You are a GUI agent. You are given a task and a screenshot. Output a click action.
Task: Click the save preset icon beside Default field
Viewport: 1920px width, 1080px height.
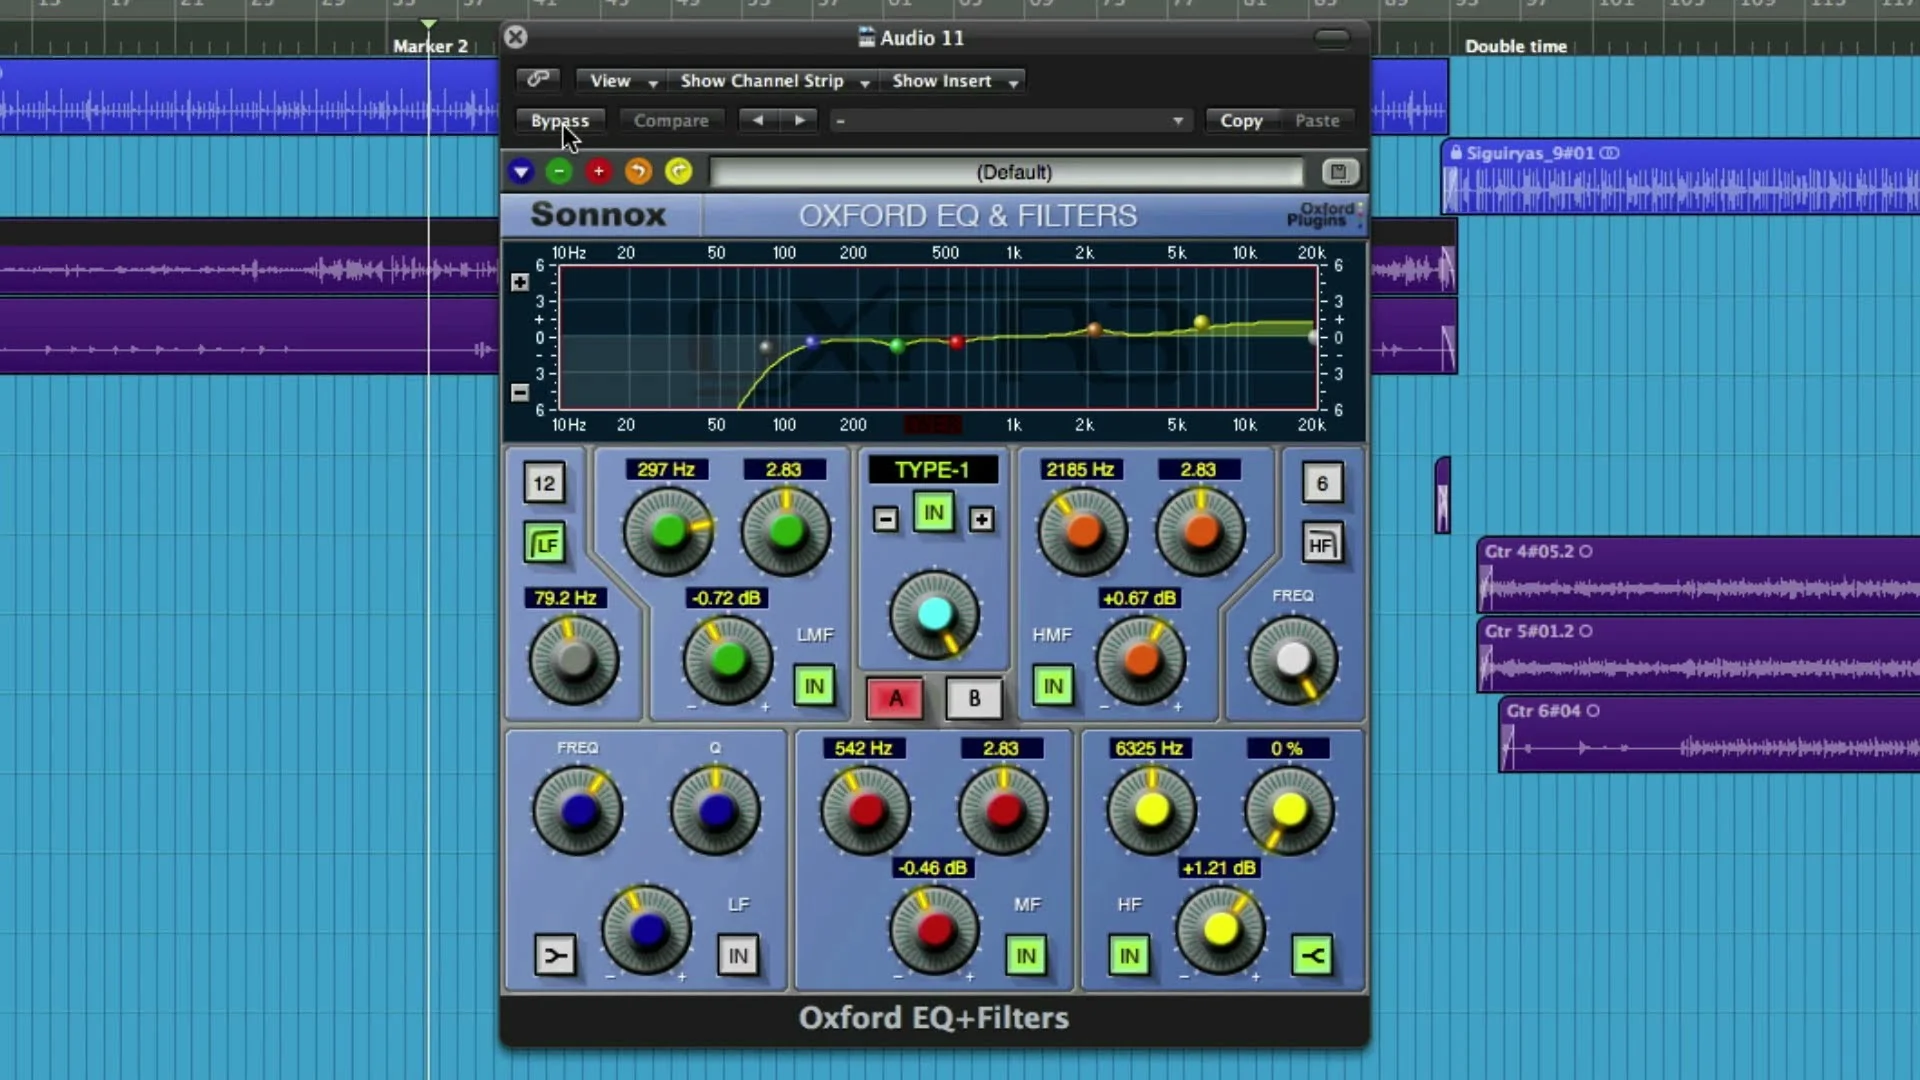pyautogui.click(x=1339, y=172)
